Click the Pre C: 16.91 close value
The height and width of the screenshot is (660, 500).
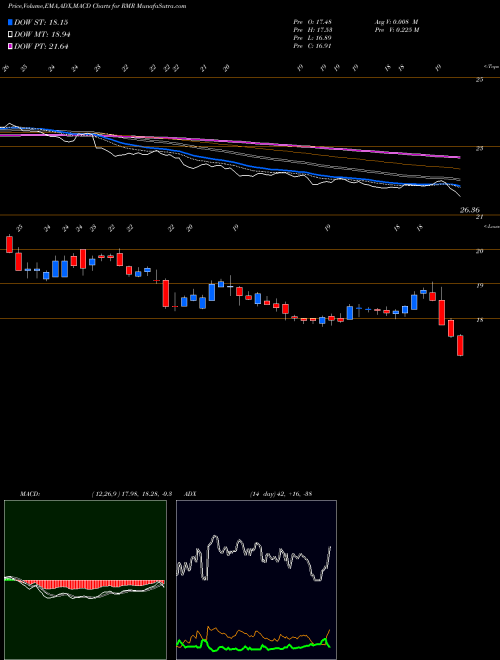312,46
